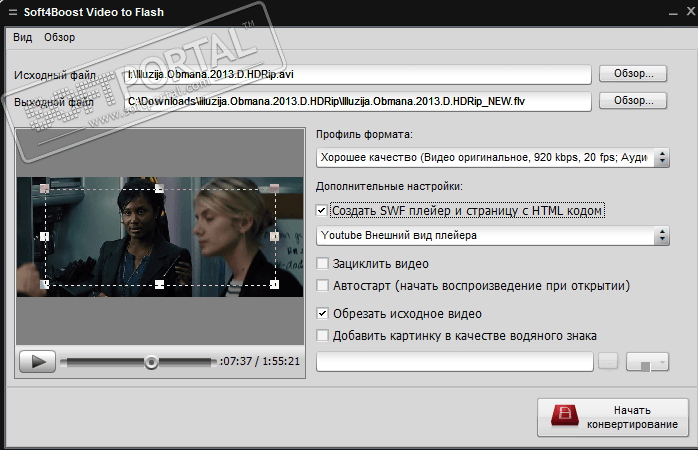Open the Профиль формата quality dropdown
The image size is (698, 450).
click(x=492, y=158)
